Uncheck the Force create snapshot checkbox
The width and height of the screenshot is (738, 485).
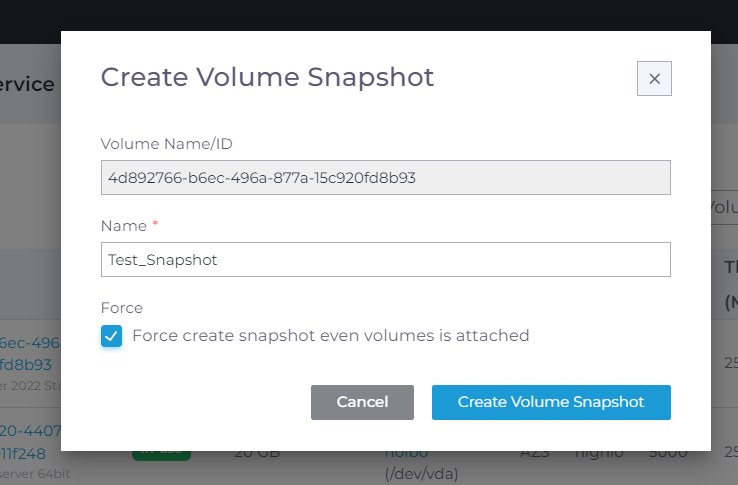tap(112, 336)
